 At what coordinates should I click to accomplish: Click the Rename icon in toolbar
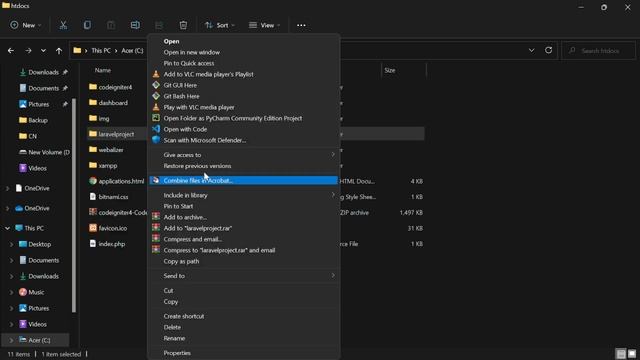135,25
